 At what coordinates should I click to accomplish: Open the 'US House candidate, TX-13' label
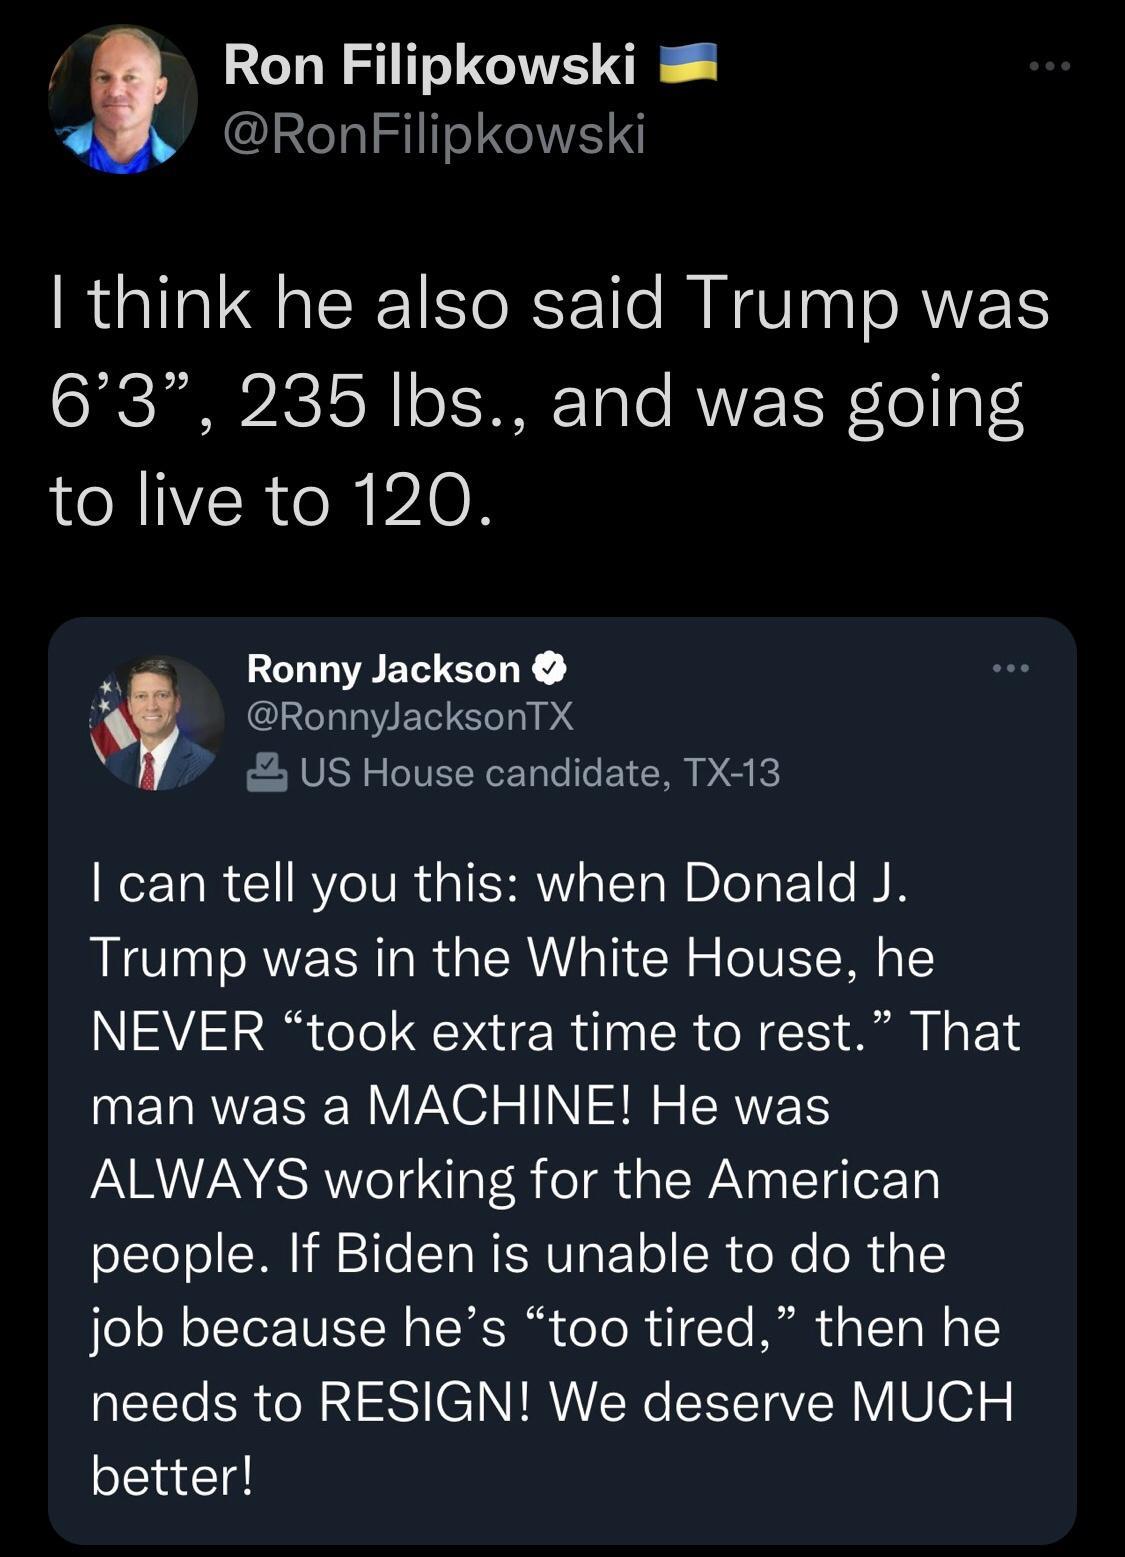point(540,770)
